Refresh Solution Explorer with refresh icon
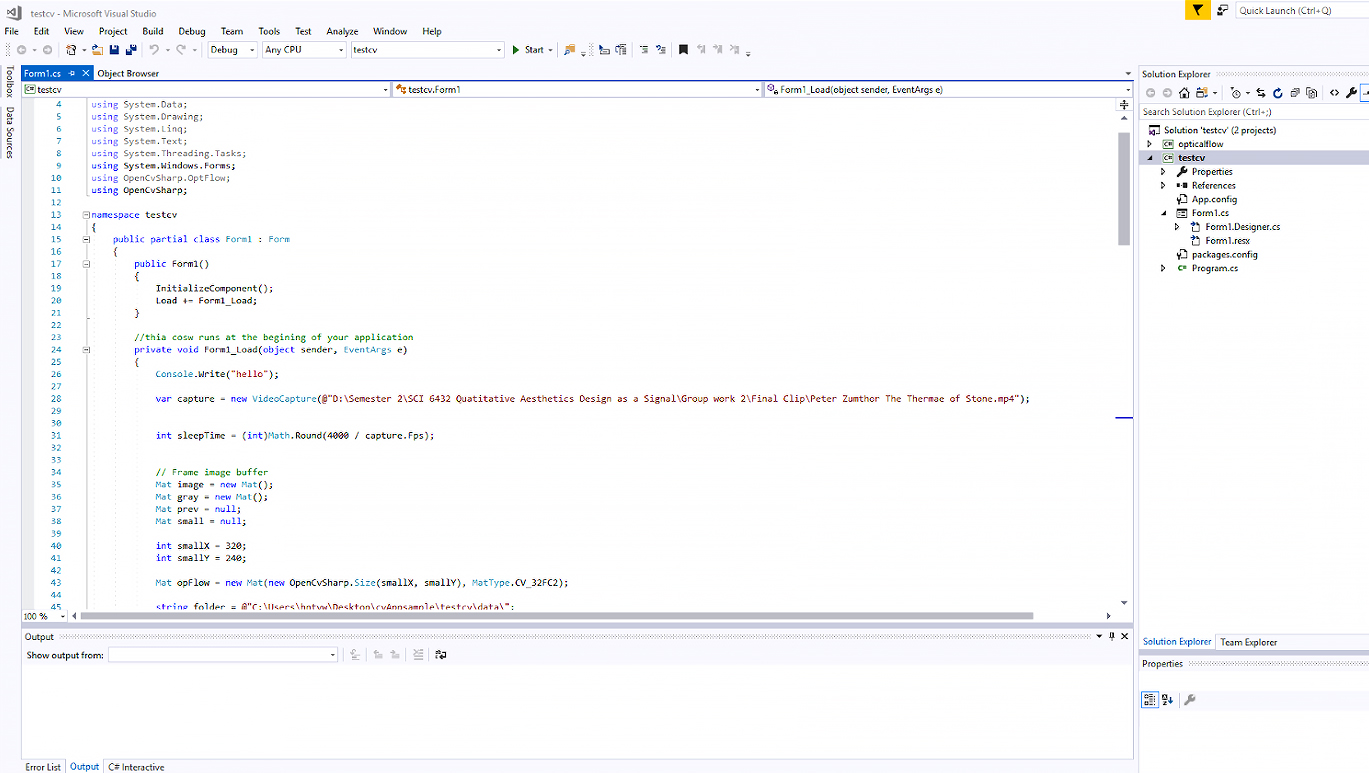The width and height of the screenshot is (1369, 773). tap(1278, 93)
